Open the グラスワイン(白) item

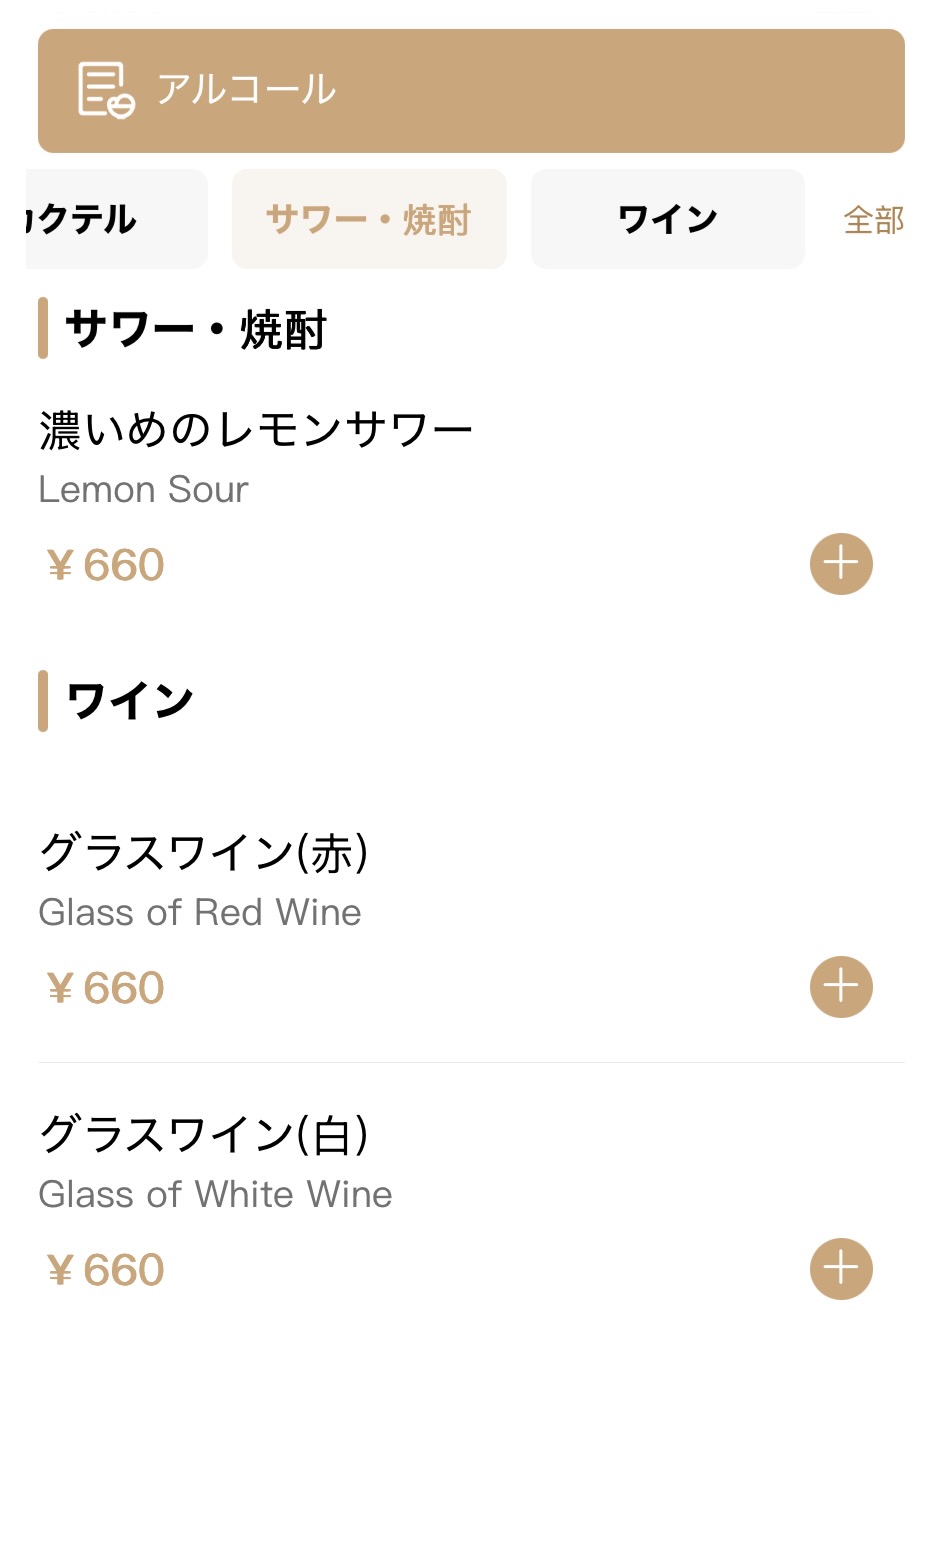point(204,1135)
